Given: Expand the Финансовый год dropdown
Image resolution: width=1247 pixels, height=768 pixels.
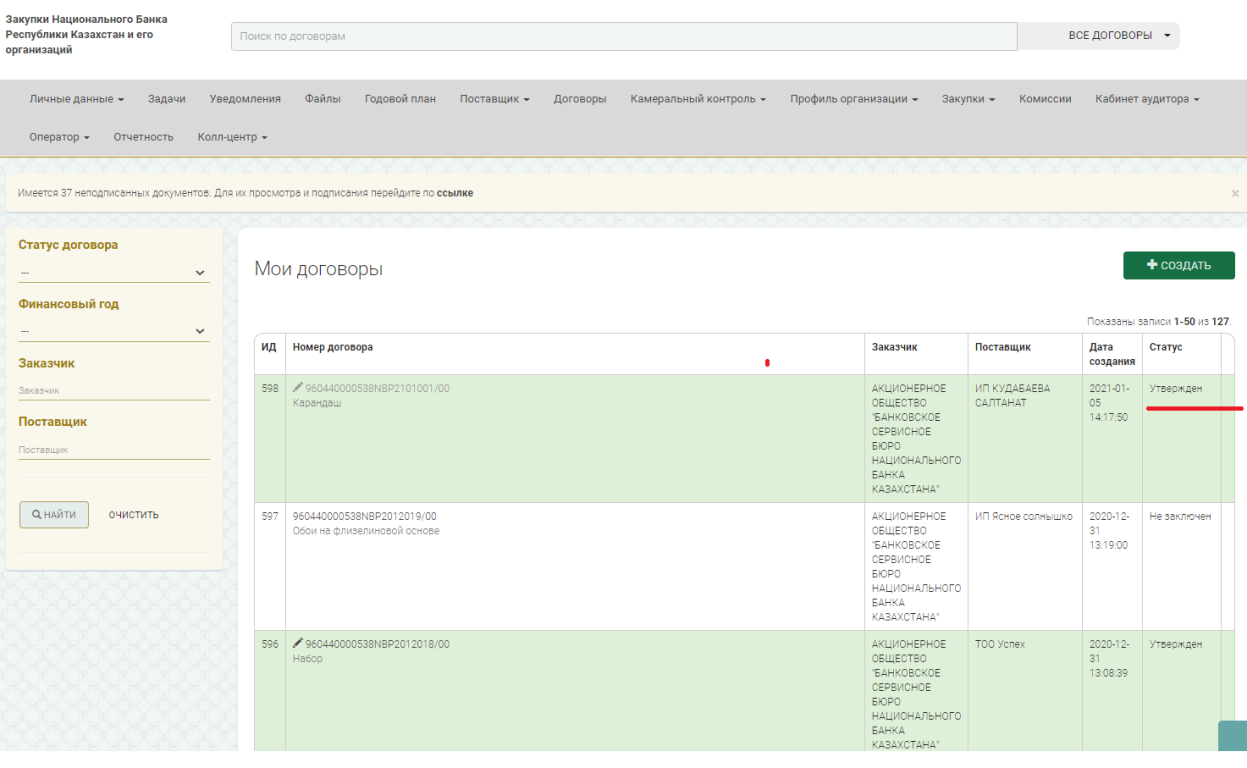Looking at the screenshot, I should point(113,331).
